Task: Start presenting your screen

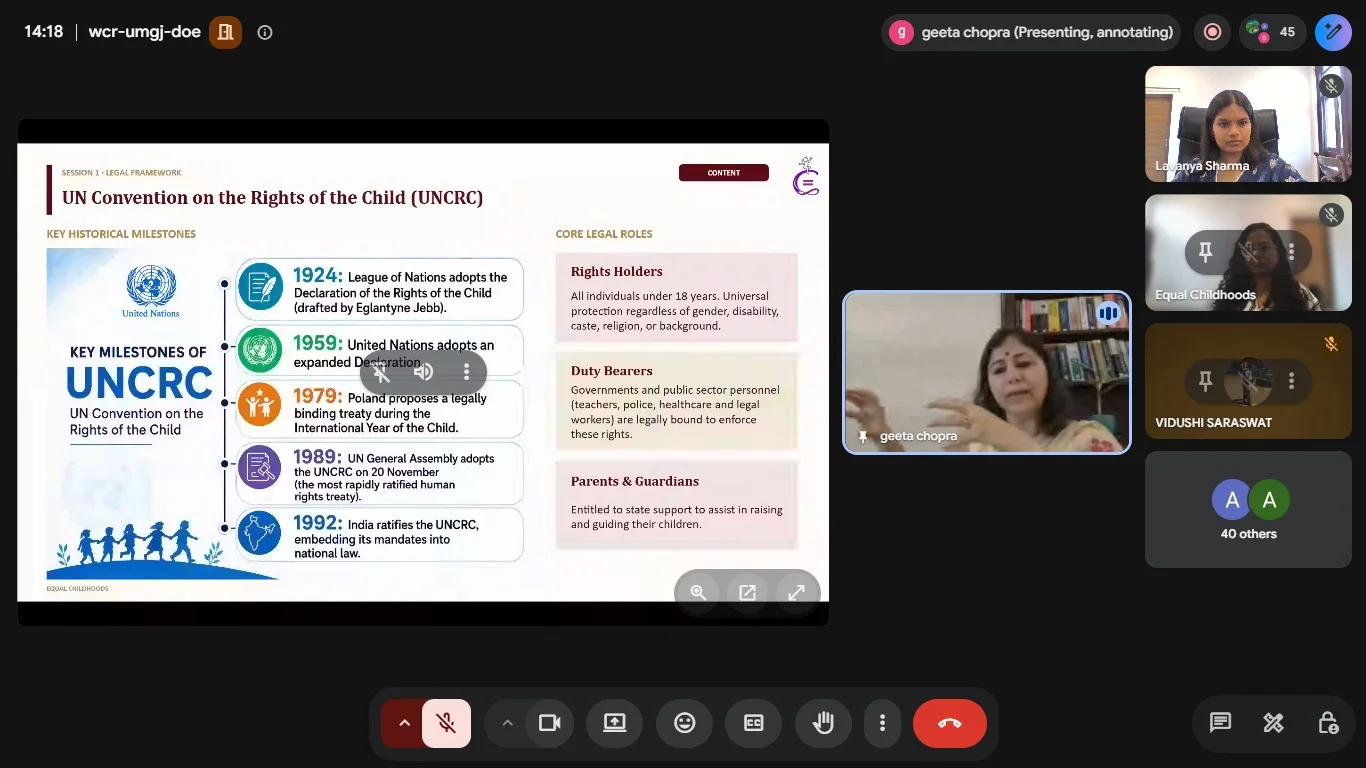Action: (x=614, y=723)
